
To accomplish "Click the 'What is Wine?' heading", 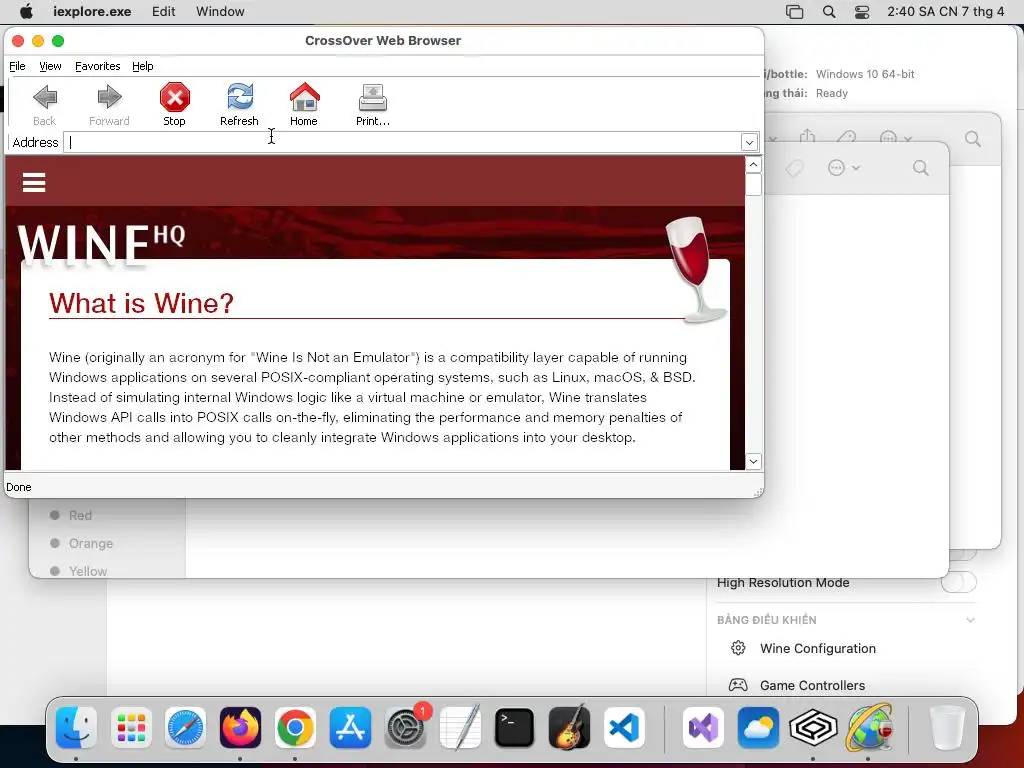I will point(141,303).
